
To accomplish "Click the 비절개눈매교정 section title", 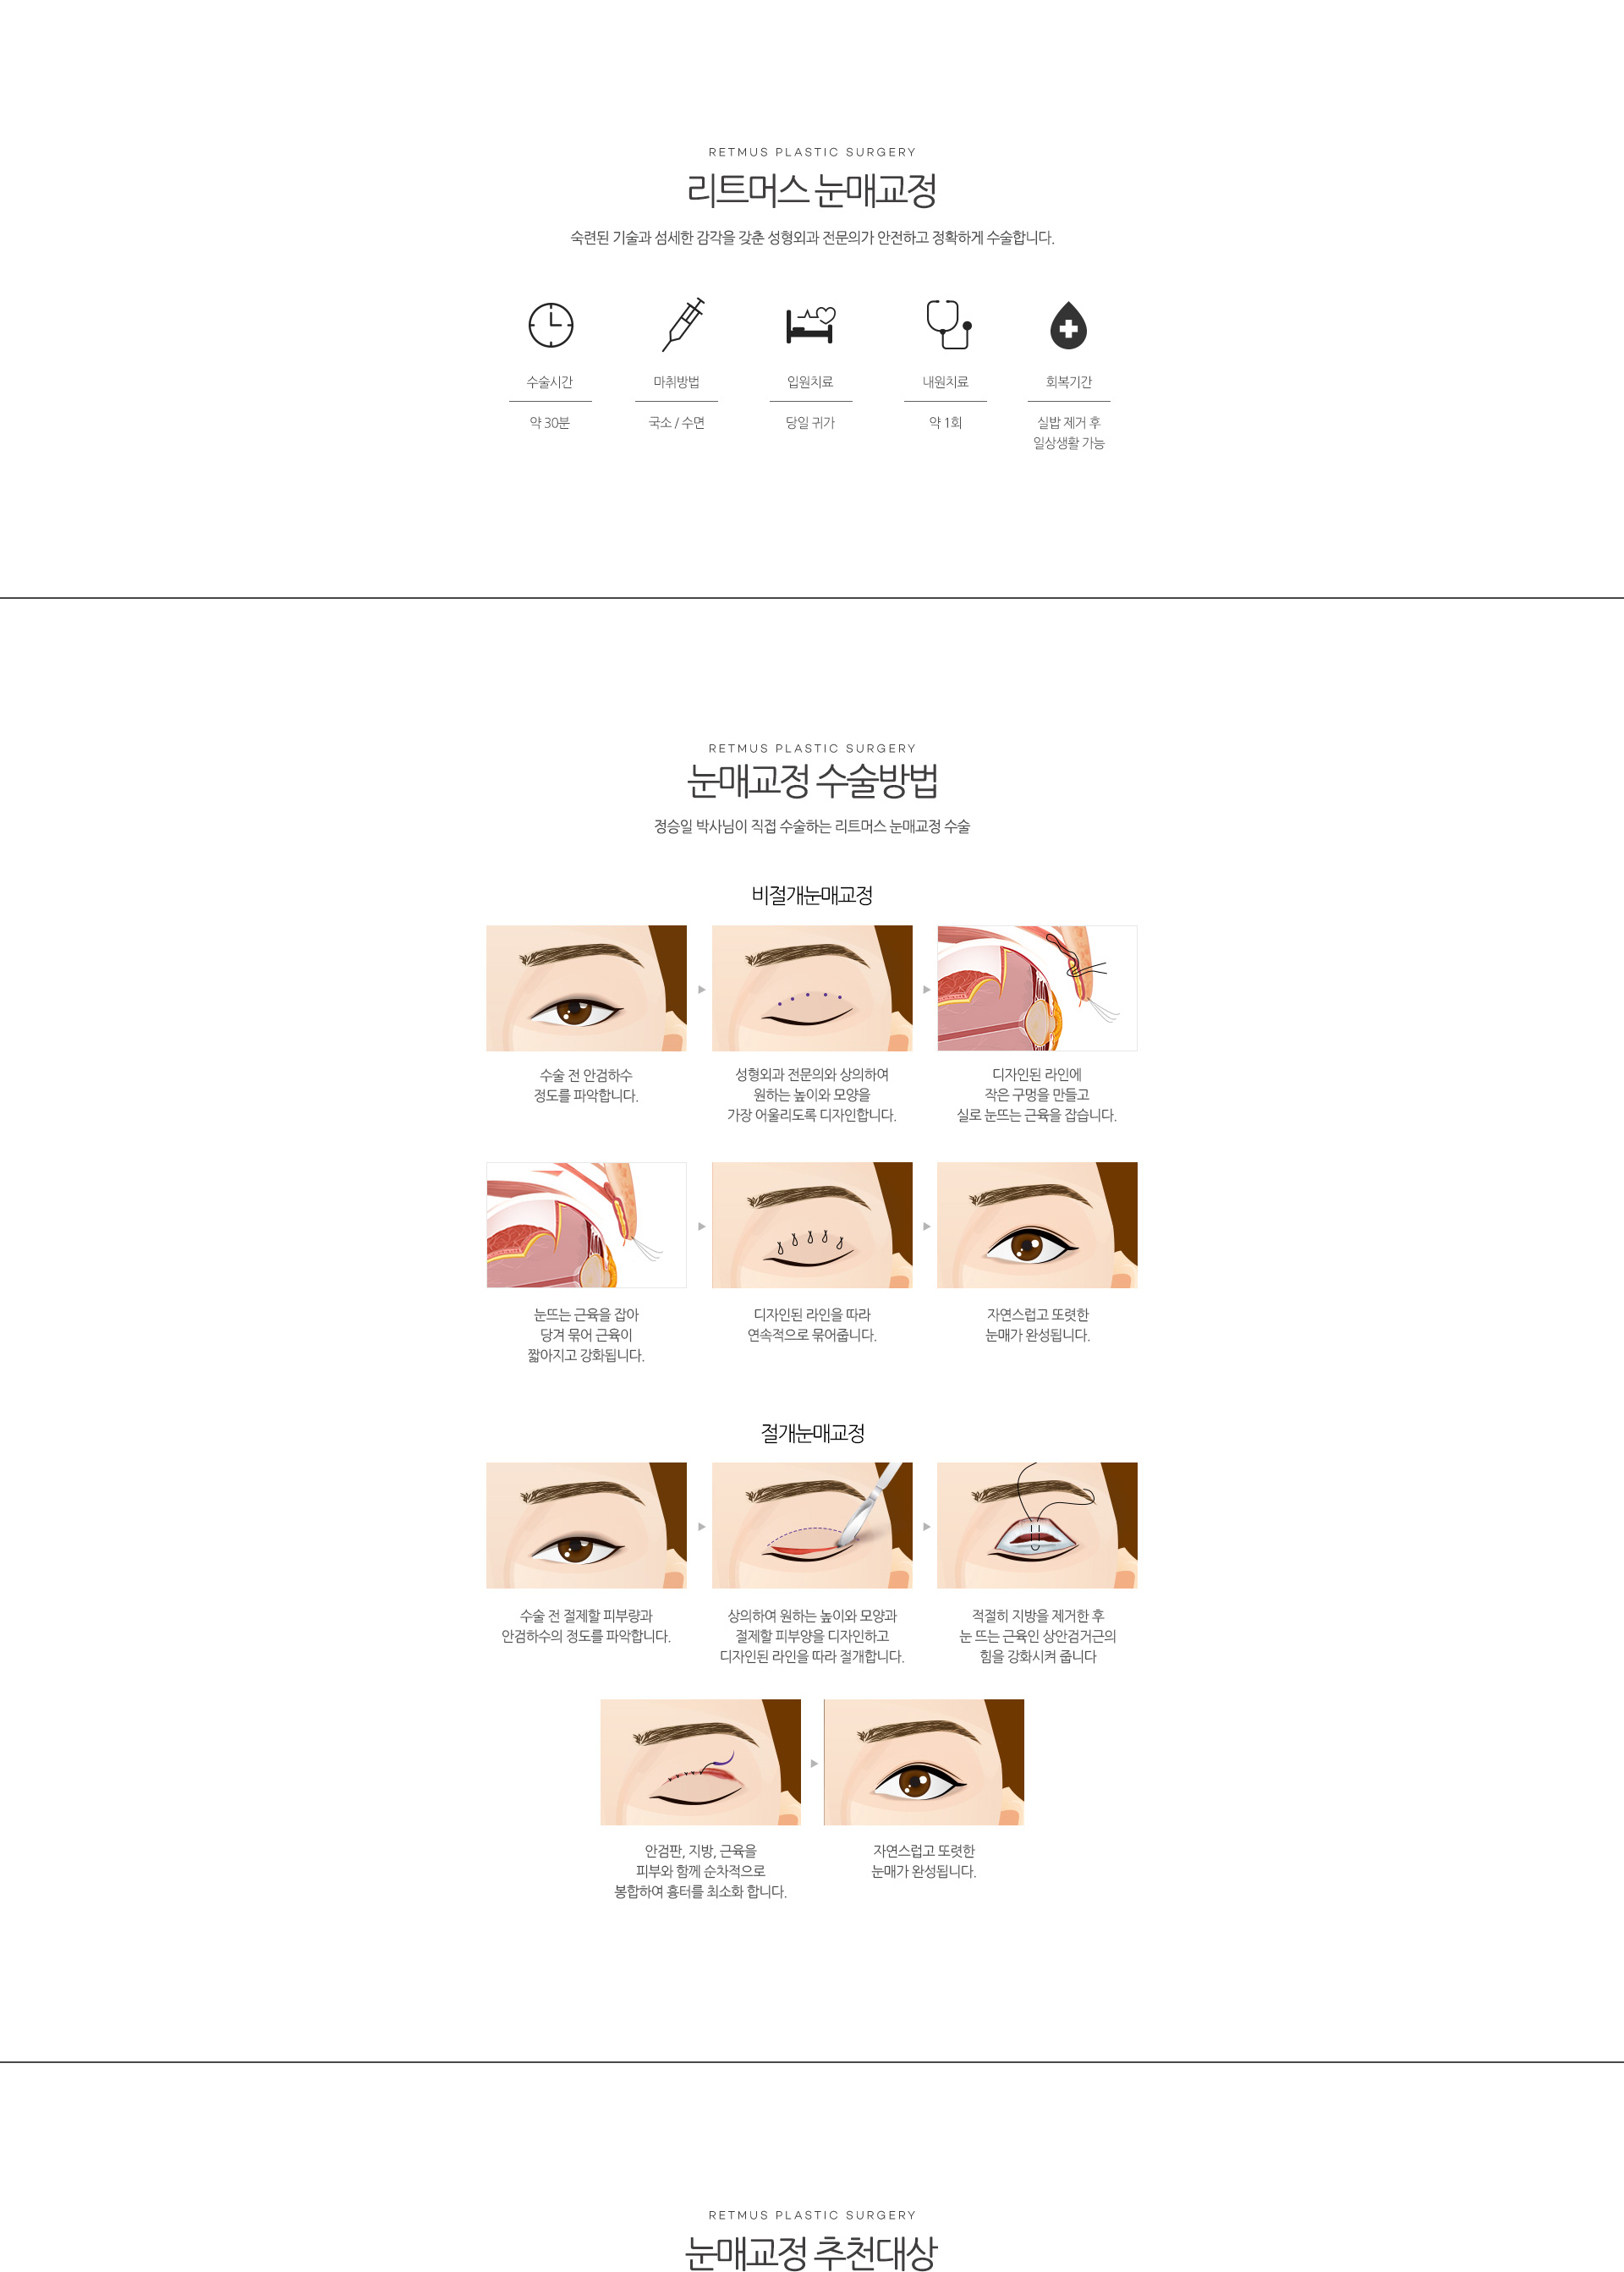I will (812, 895).
